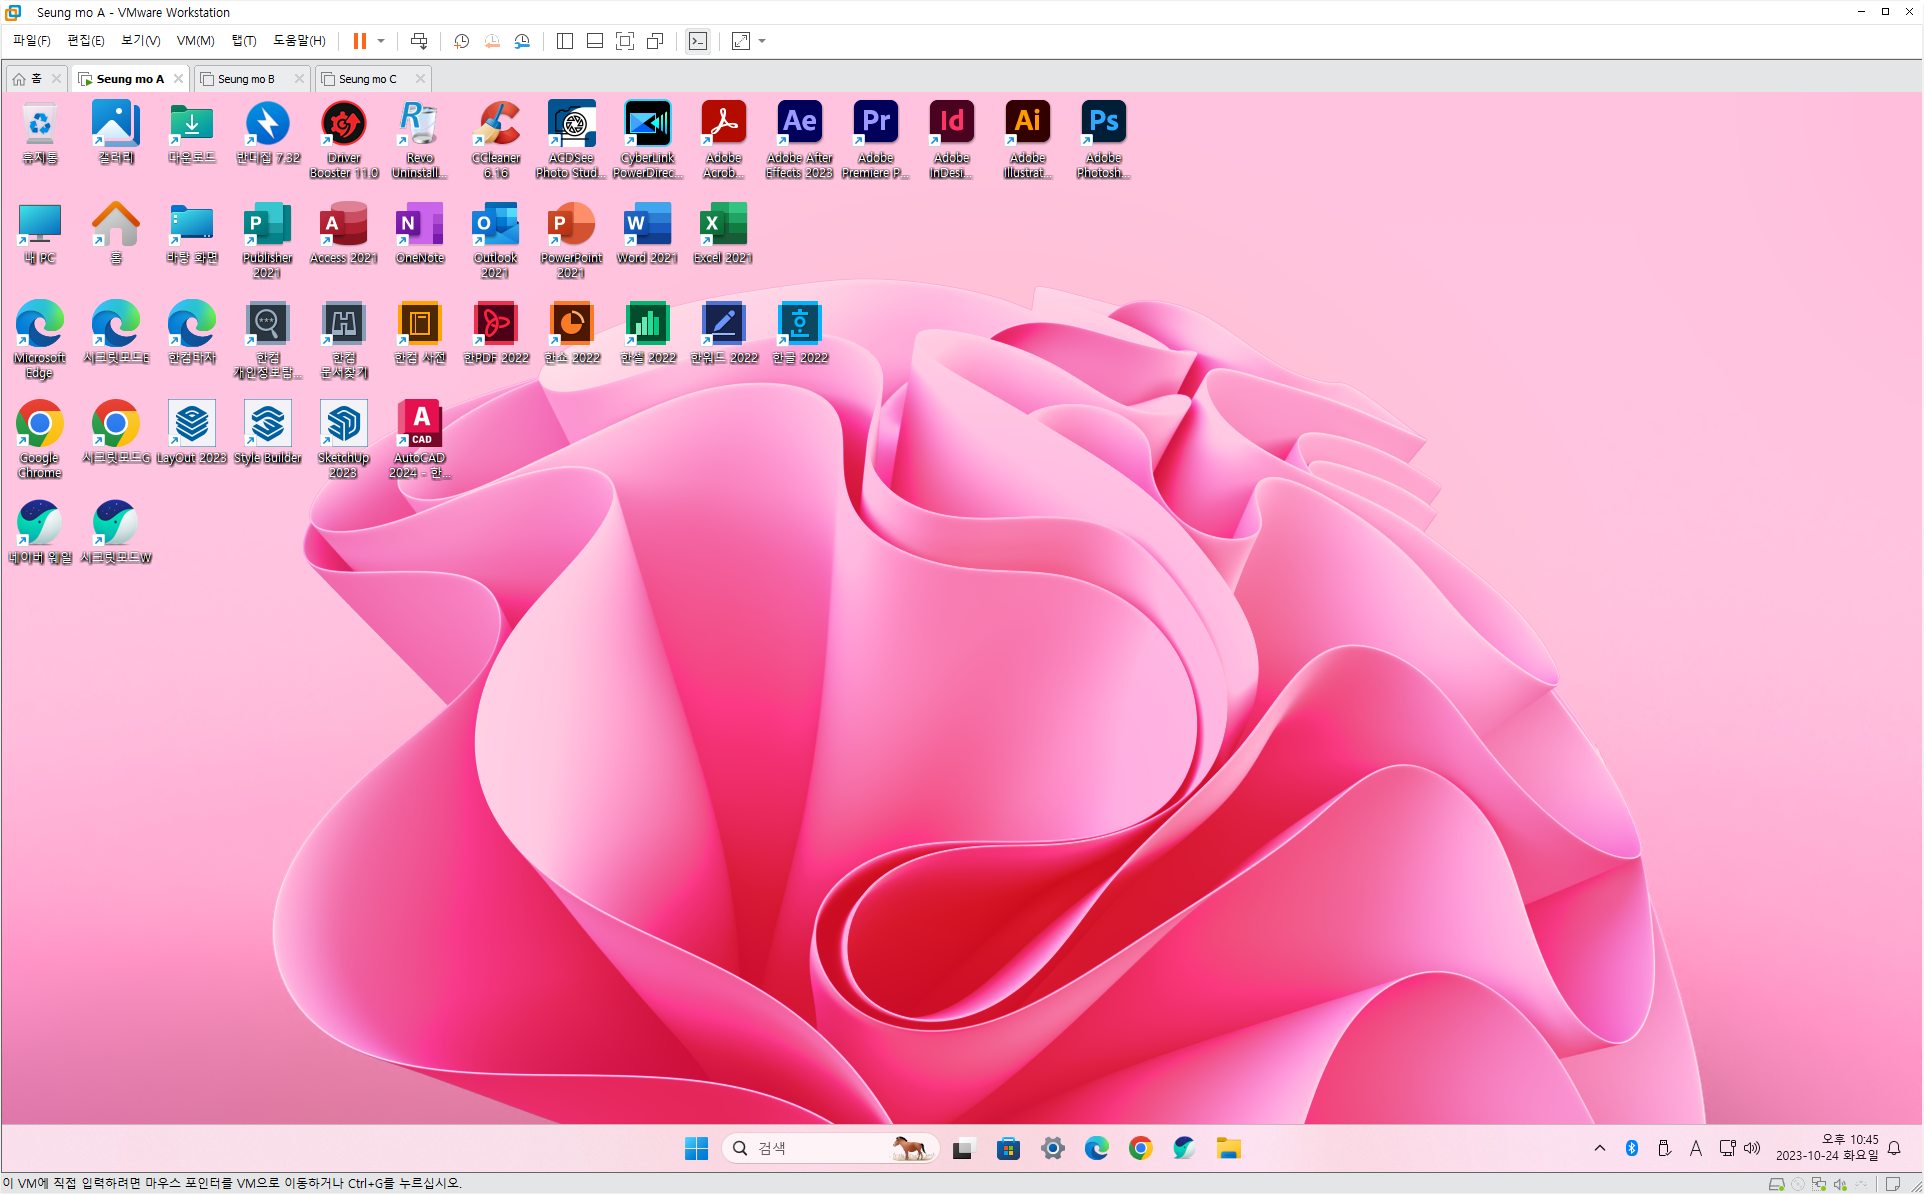Toggle the library sidebar panel icon
The width and height of the screenshot is (1924, 1194).
pyautogui.click(x=564, y=41)
